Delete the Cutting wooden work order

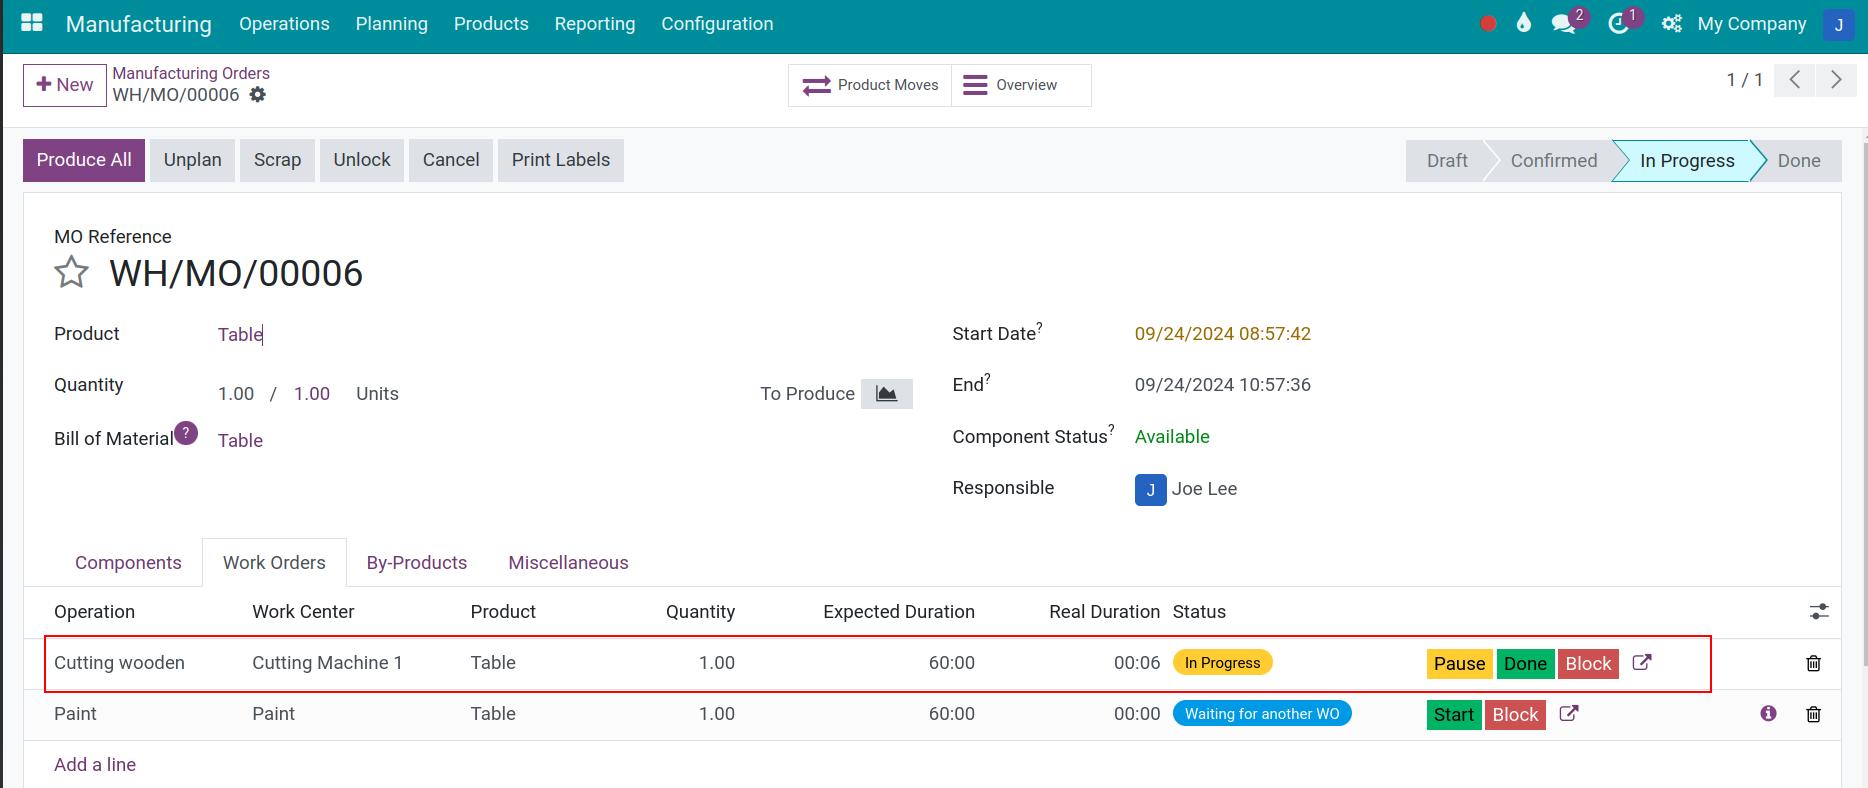pos(1813,663)
